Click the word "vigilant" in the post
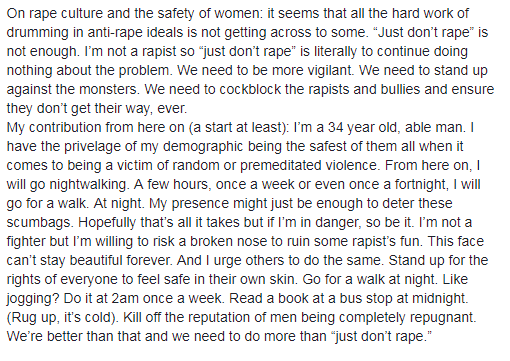The width and height of the screenshot is (510, 361). coord(318,70)
